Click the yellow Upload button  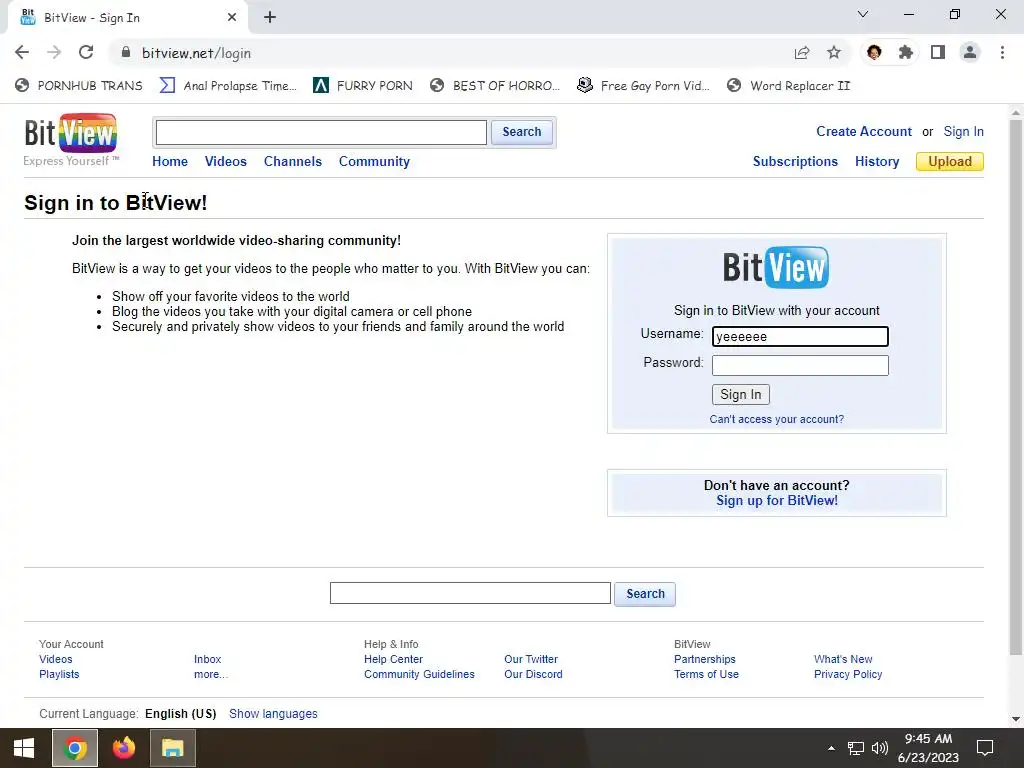coord(950,161)
